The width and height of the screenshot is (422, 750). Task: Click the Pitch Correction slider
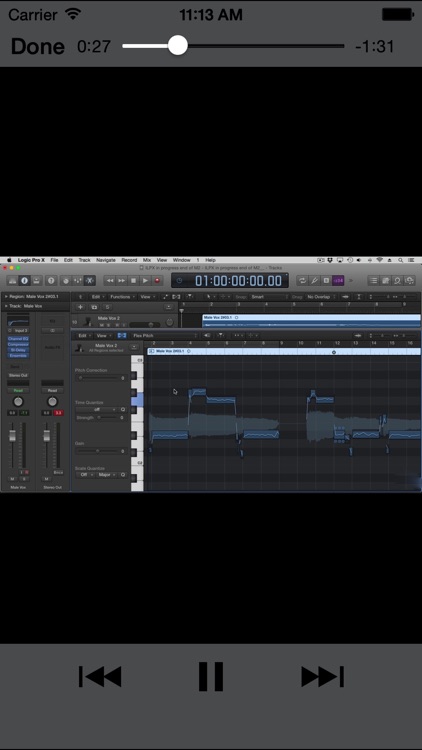tap(98, 378)
